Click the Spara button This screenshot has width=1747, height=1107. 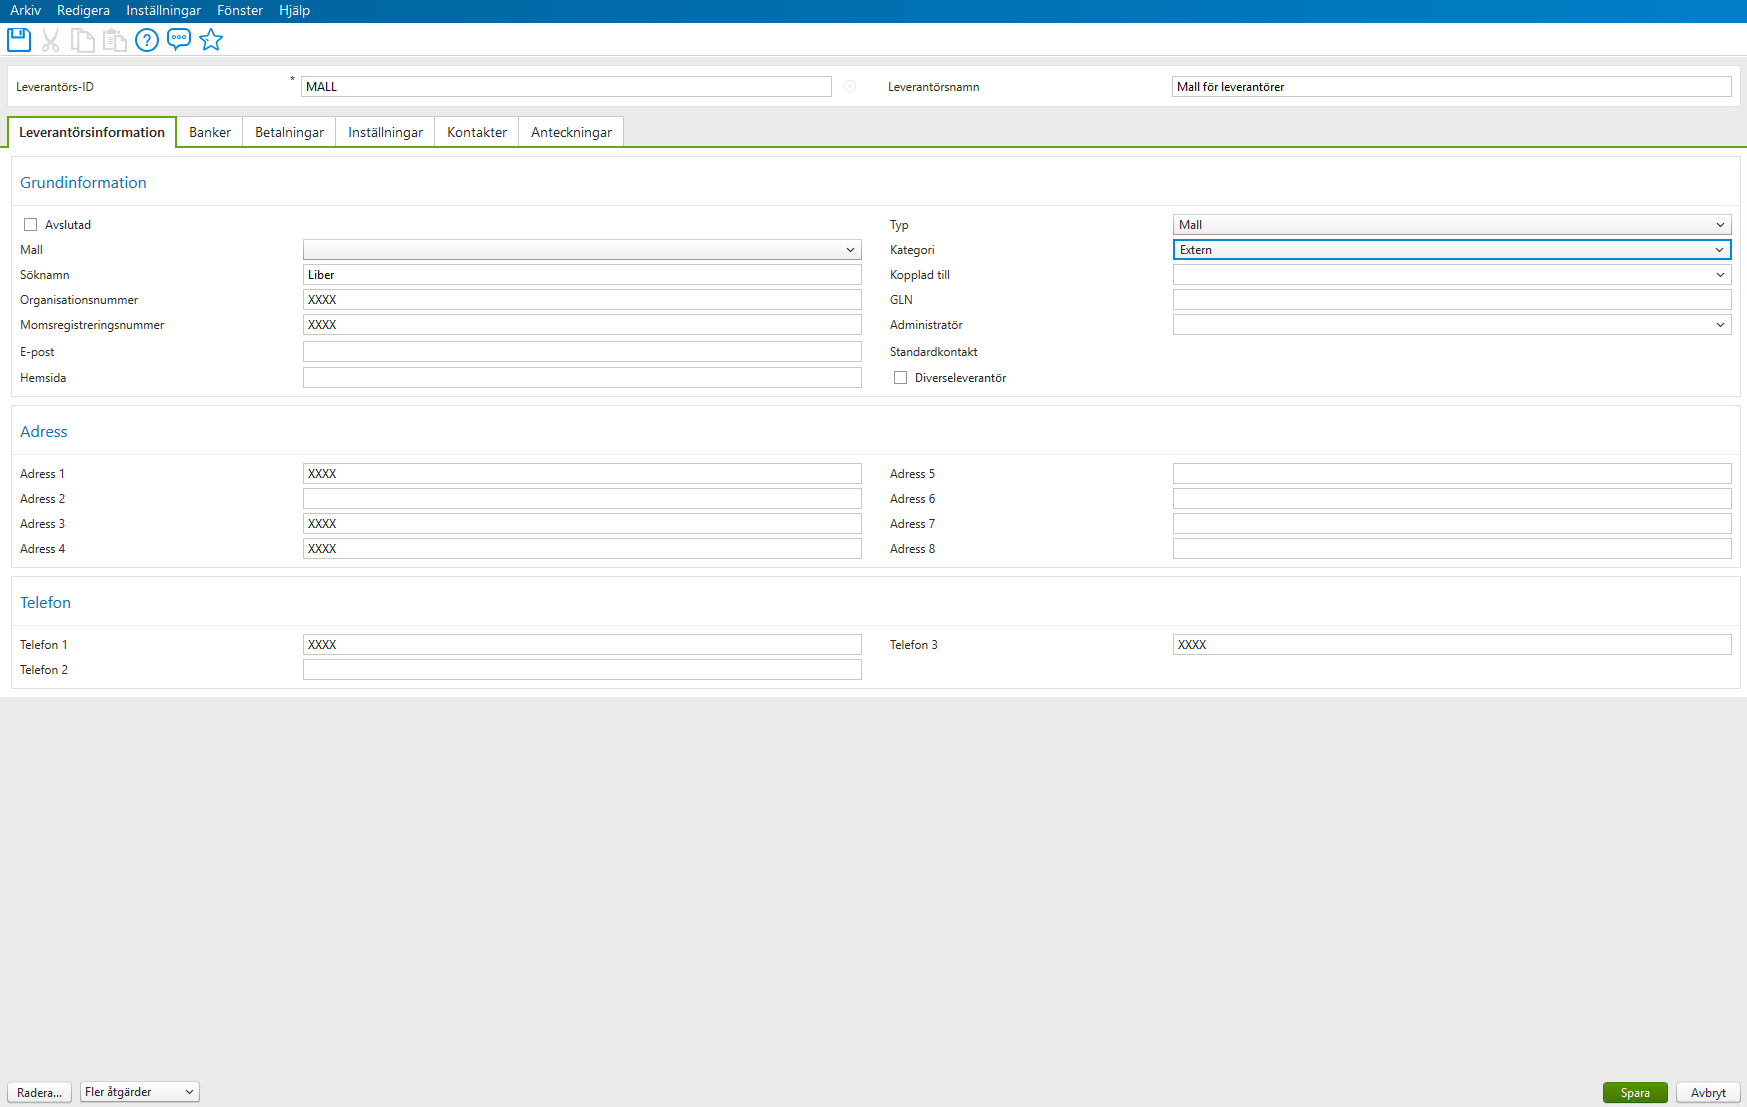tap(1635, 1092)
